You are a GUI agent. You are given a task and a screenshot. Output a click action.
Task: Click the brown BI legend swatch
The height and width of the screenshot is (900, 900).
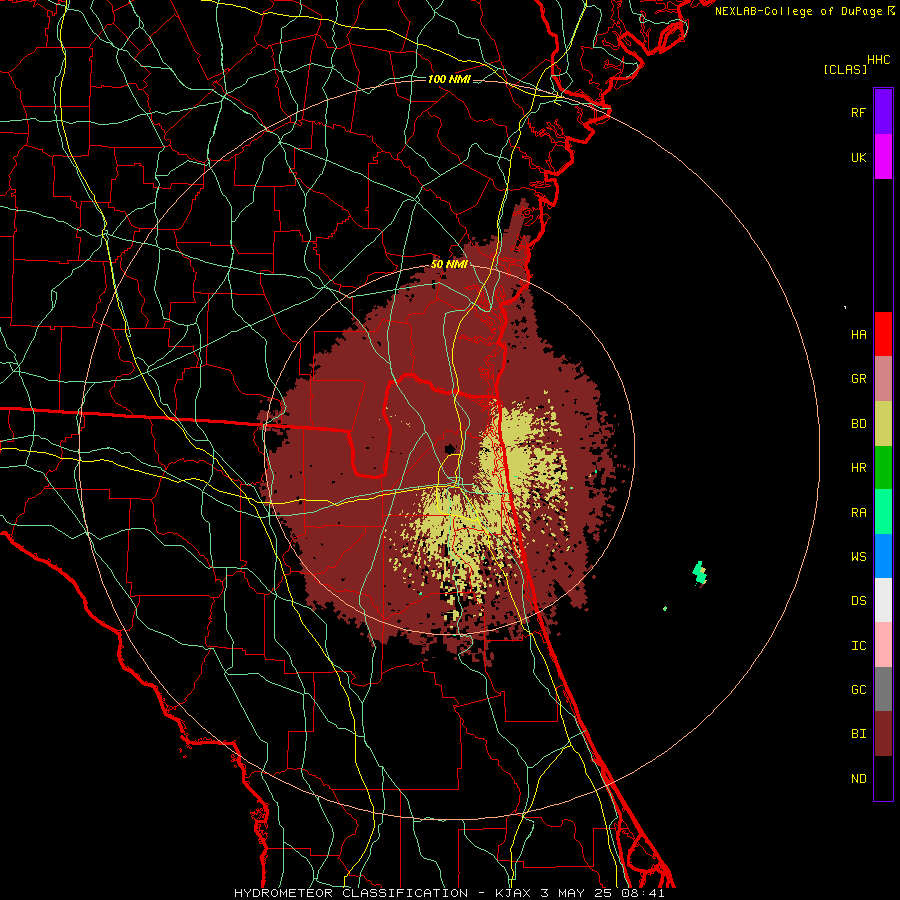[883, 734]
